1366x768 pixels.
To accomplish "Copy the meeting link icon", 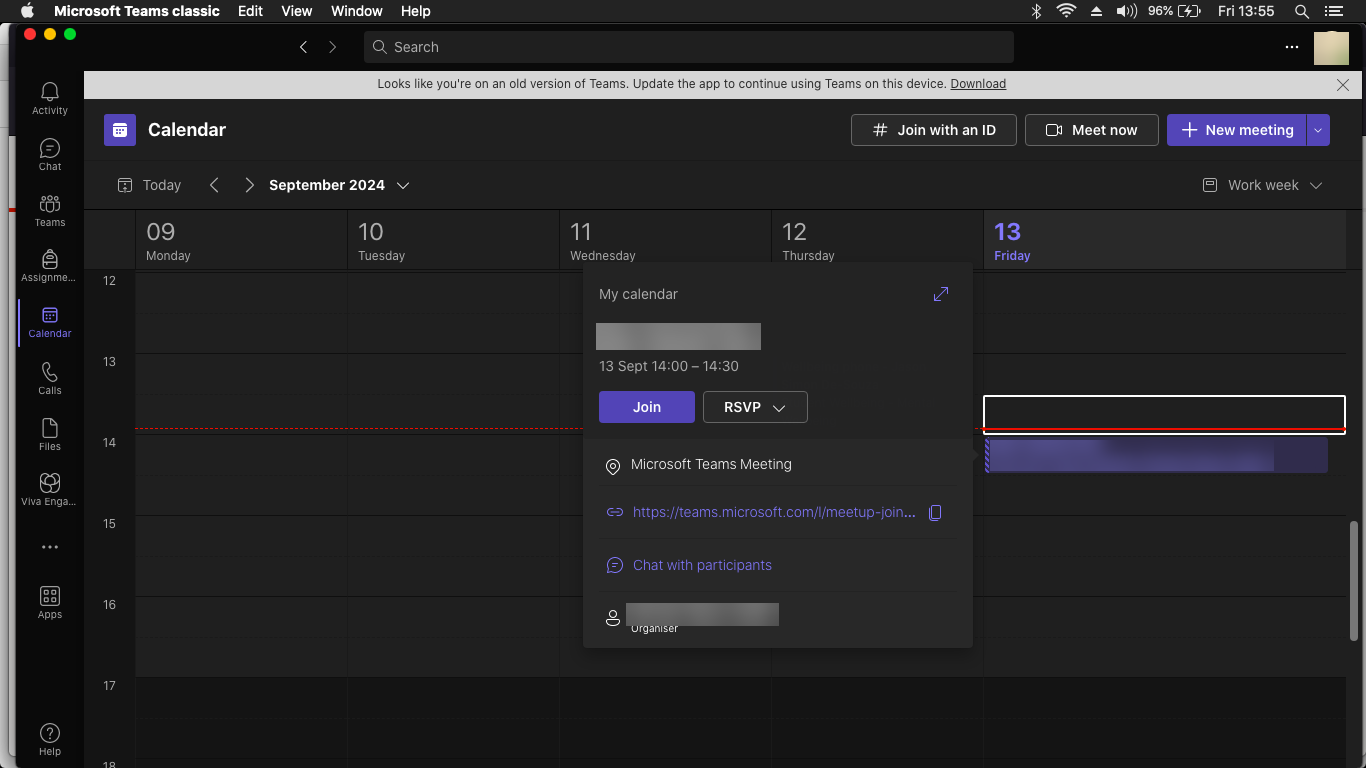I will [935, 512].
